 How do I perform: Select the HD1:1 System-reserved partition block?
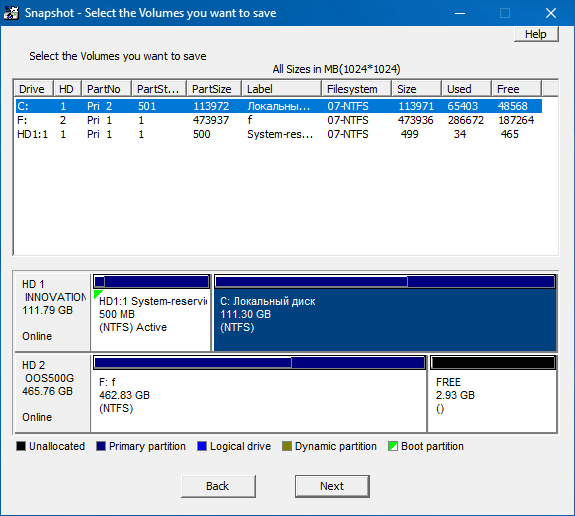151,313
